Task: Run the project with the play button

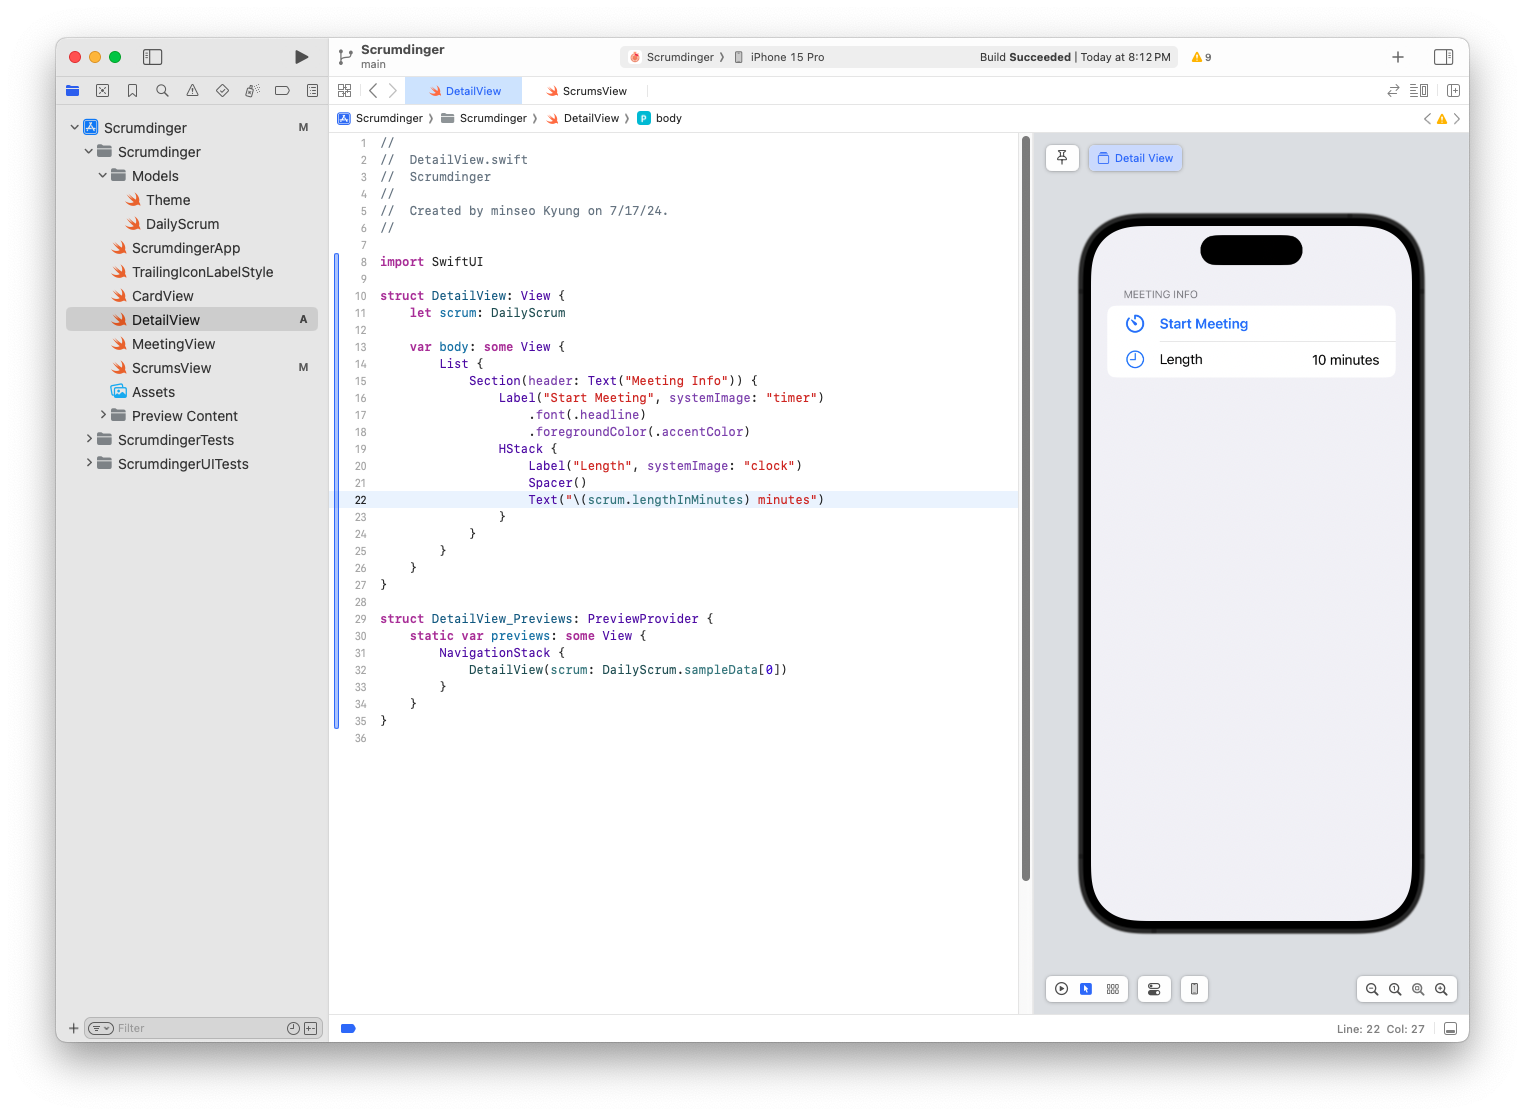Action: point(301,57)
